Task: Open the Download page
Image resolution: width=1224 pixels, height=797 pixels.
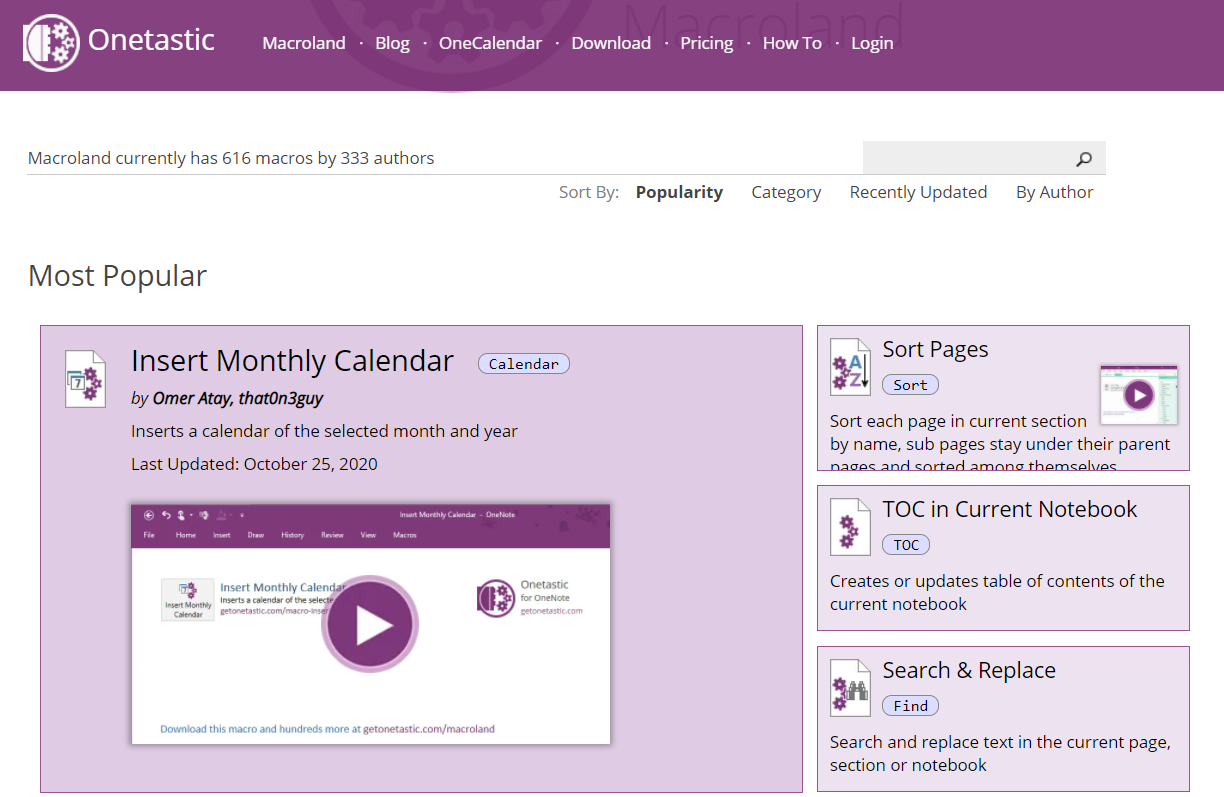Action: 611,43
